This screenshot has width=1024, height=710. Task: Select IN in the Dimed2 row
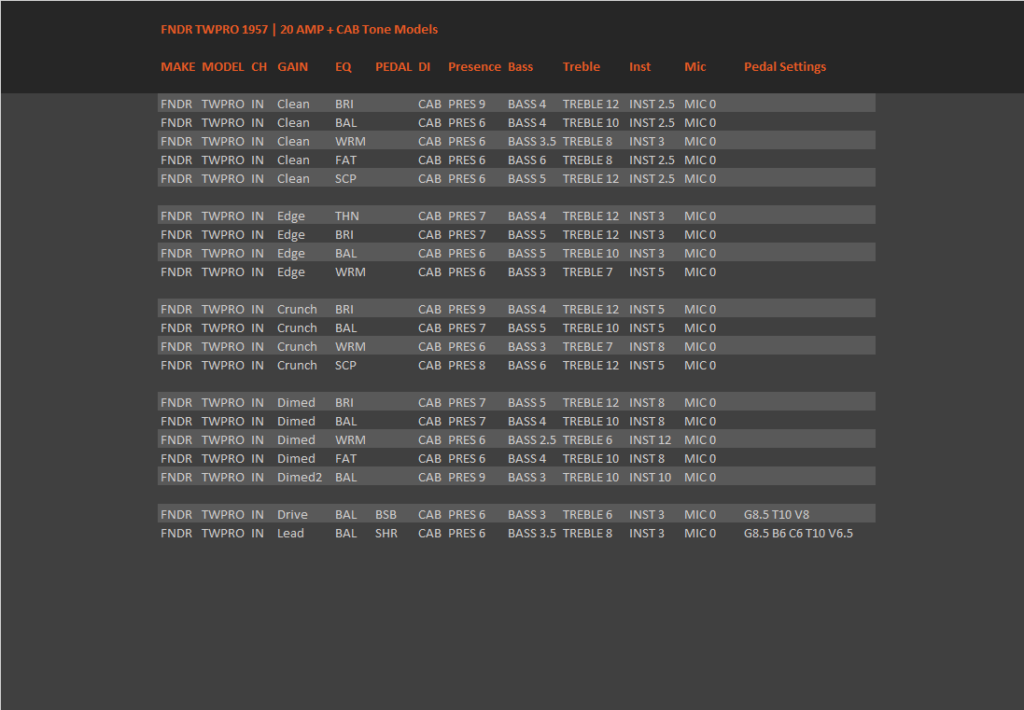point(258,477)
